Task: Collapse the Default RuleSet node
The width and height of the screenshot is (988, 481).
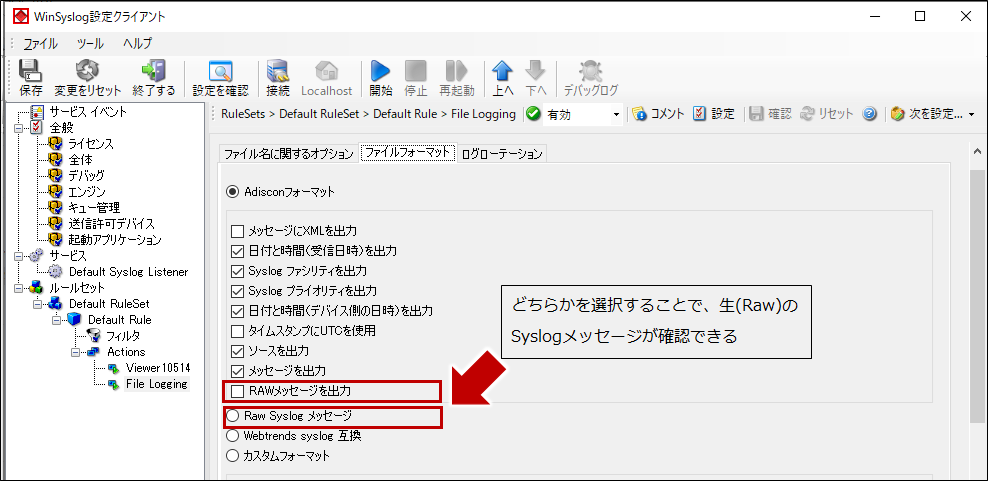Action: pos(37,304)
